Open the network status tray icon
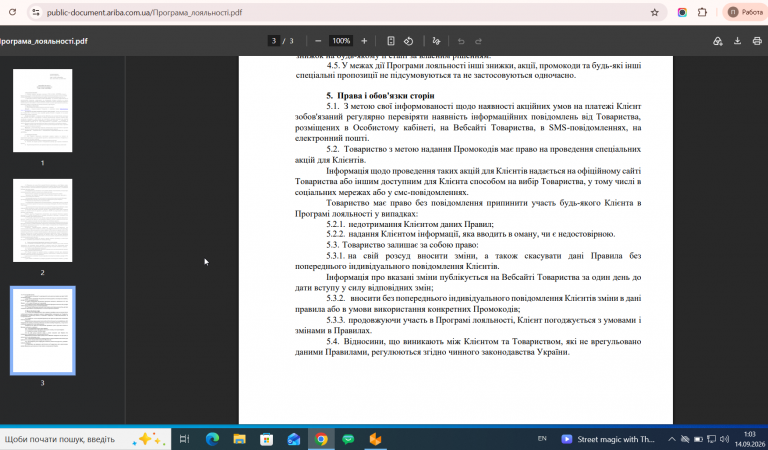 point(711,439)
